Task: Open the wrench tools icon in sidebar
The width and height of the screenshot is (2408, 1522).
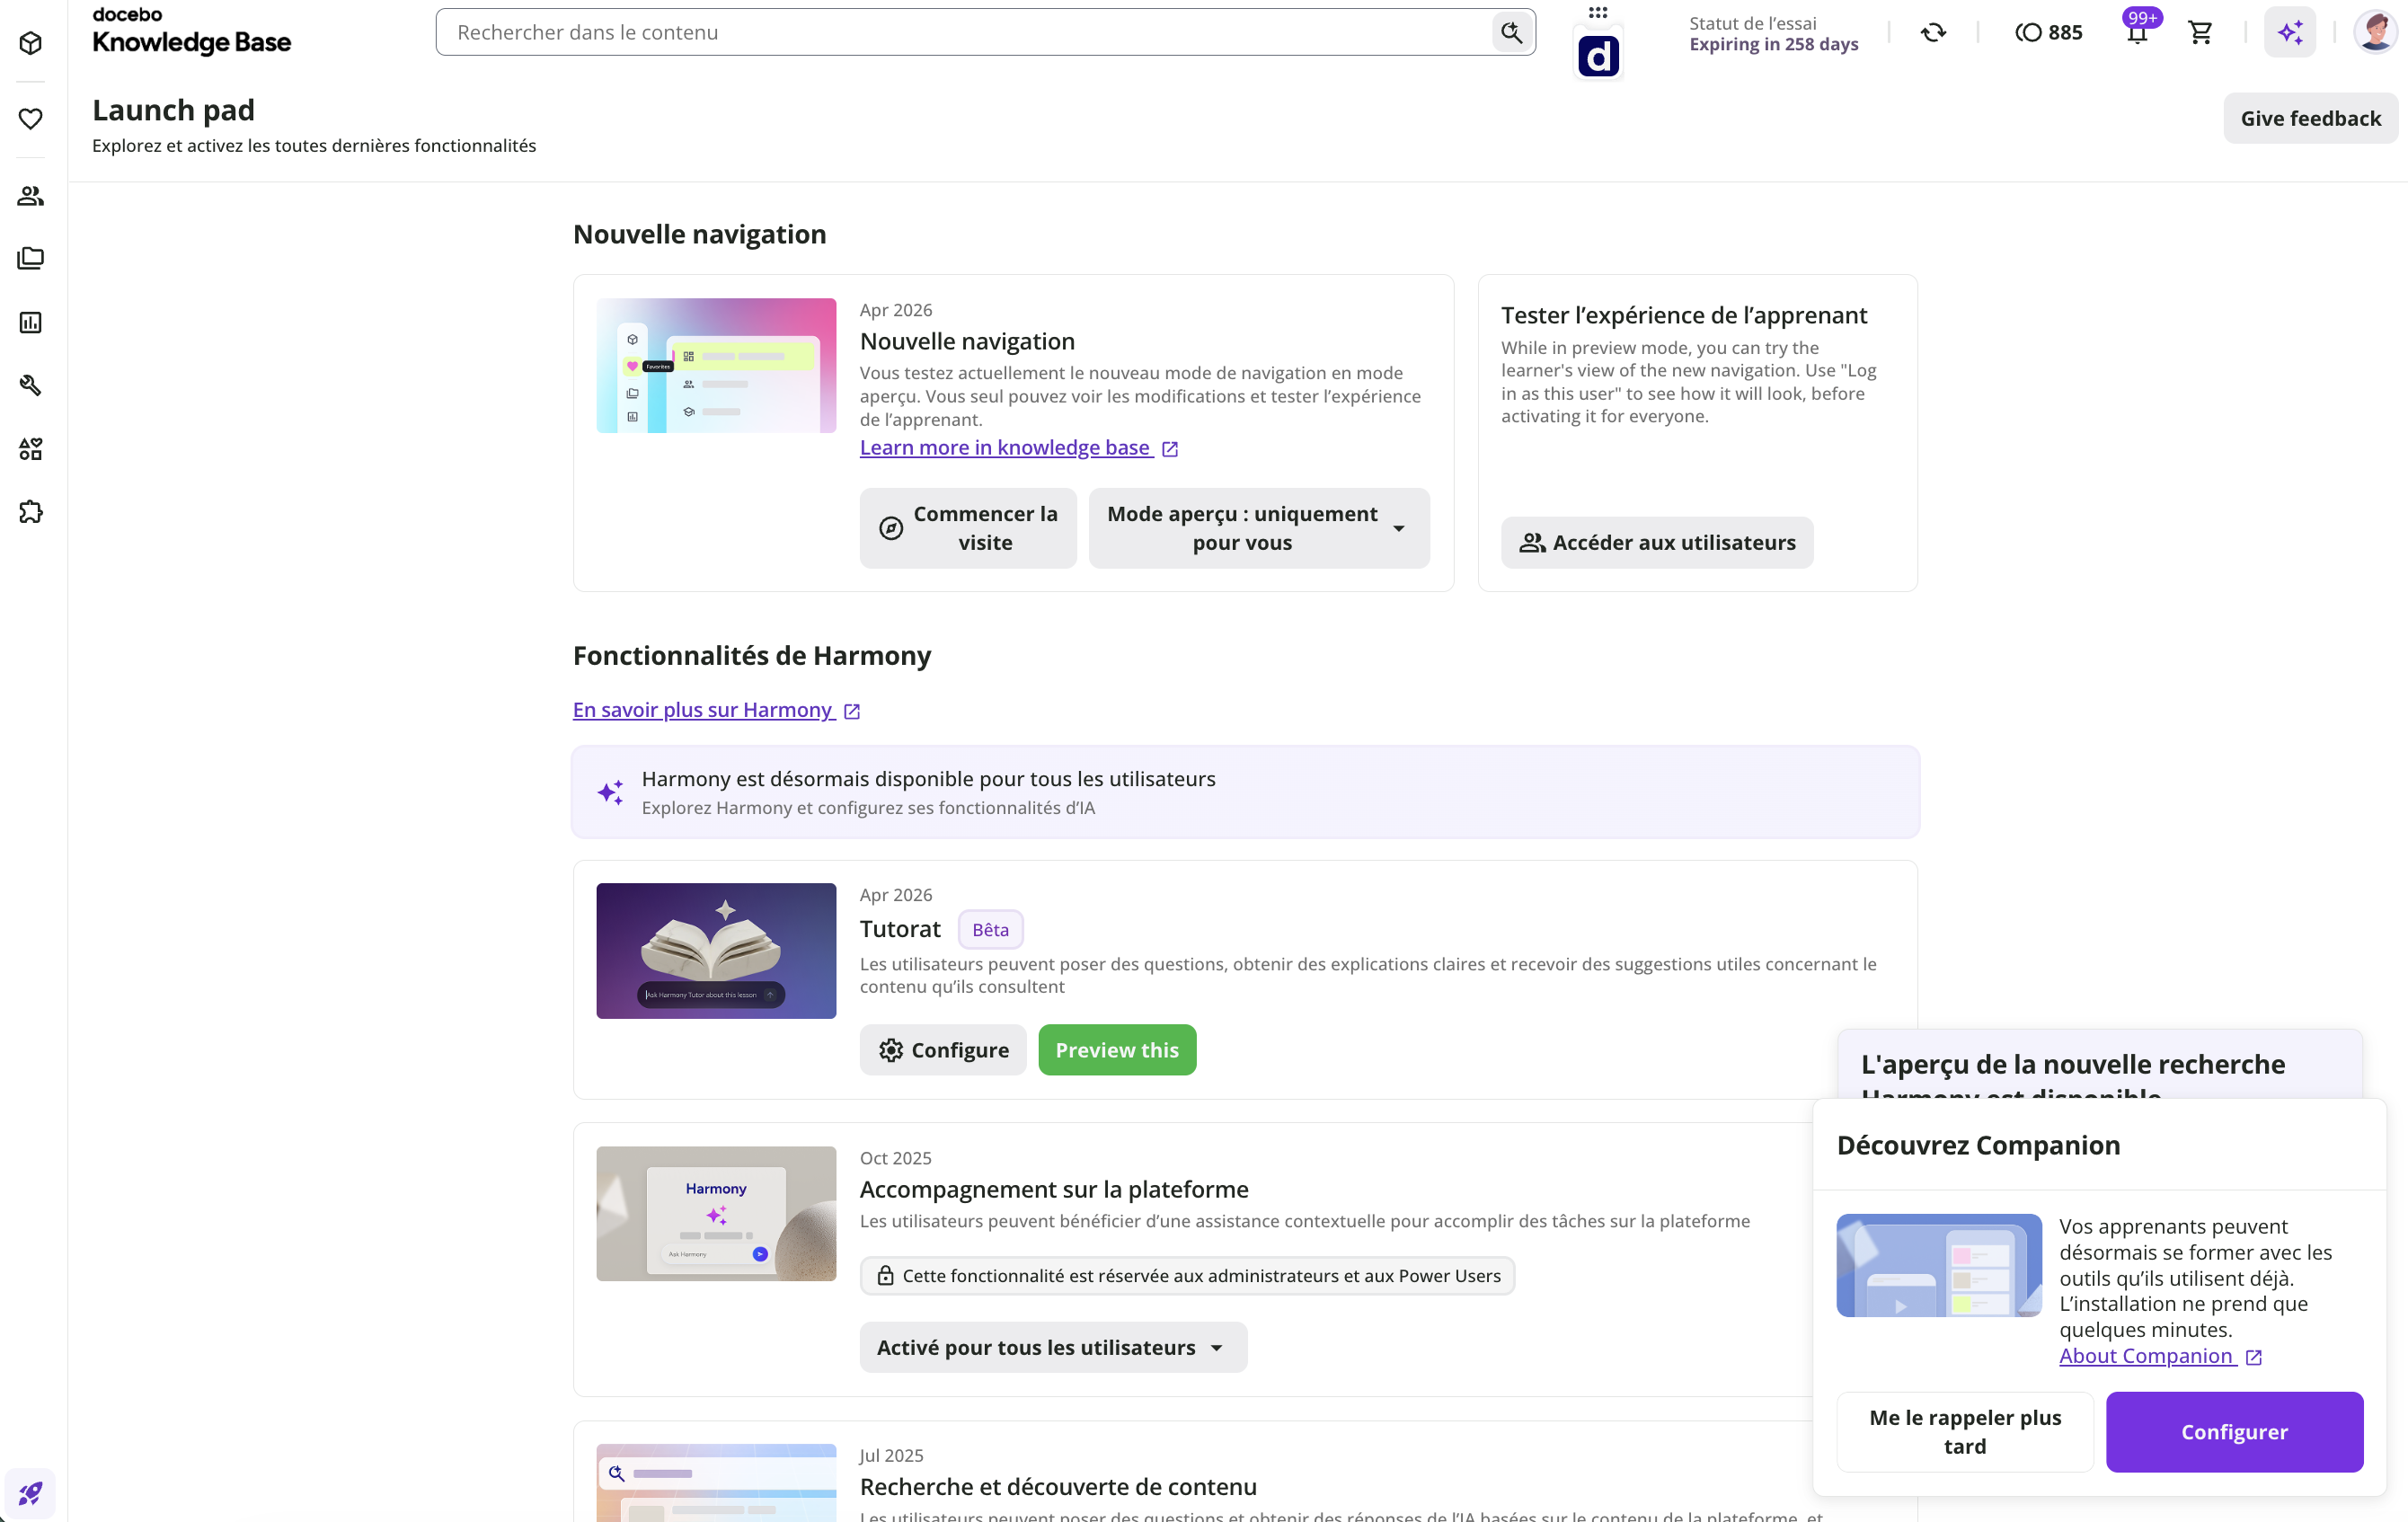Action: (31, 385)
